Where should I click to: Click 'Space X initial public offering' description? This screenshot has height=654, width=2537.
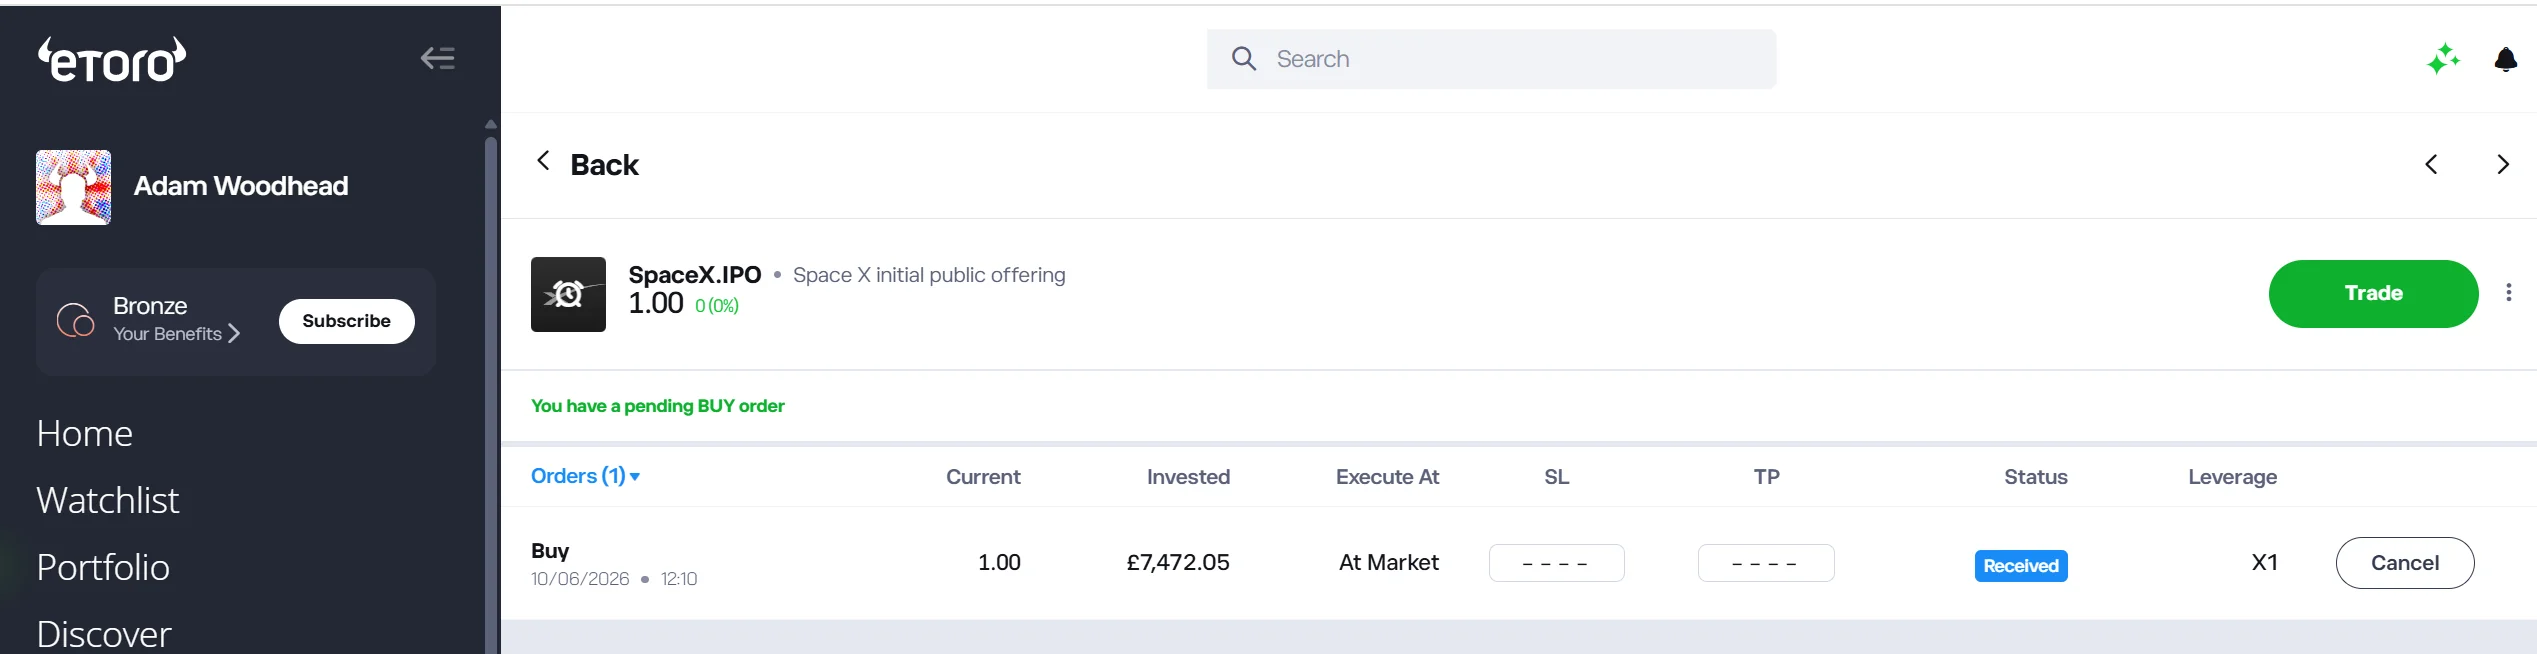tap(929, 275)
